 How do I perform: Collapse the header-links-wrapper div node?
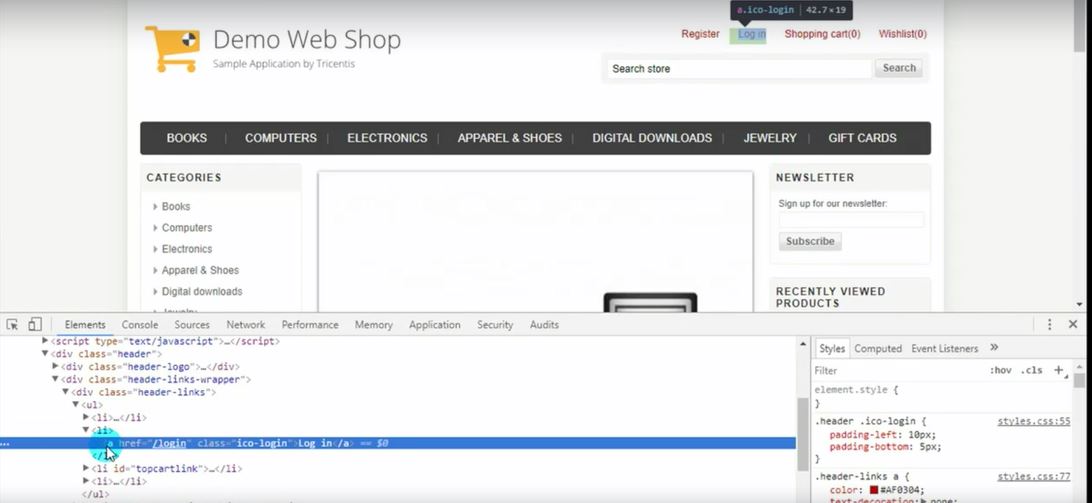point(56,379)
